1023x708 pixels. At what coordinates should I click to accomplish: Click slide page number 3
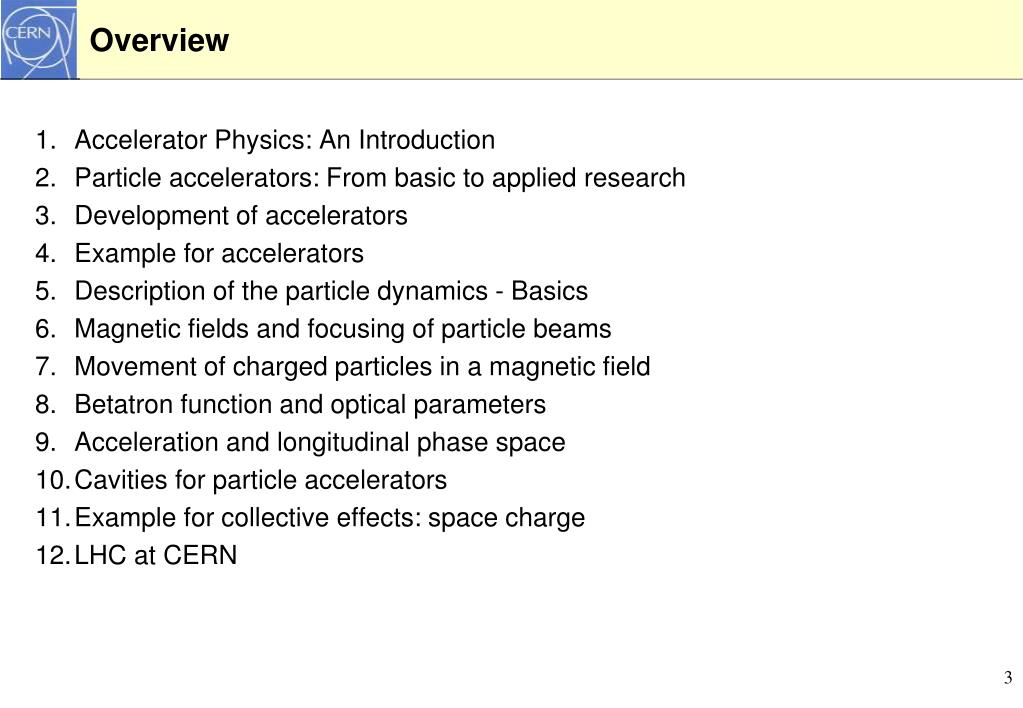1008,677
